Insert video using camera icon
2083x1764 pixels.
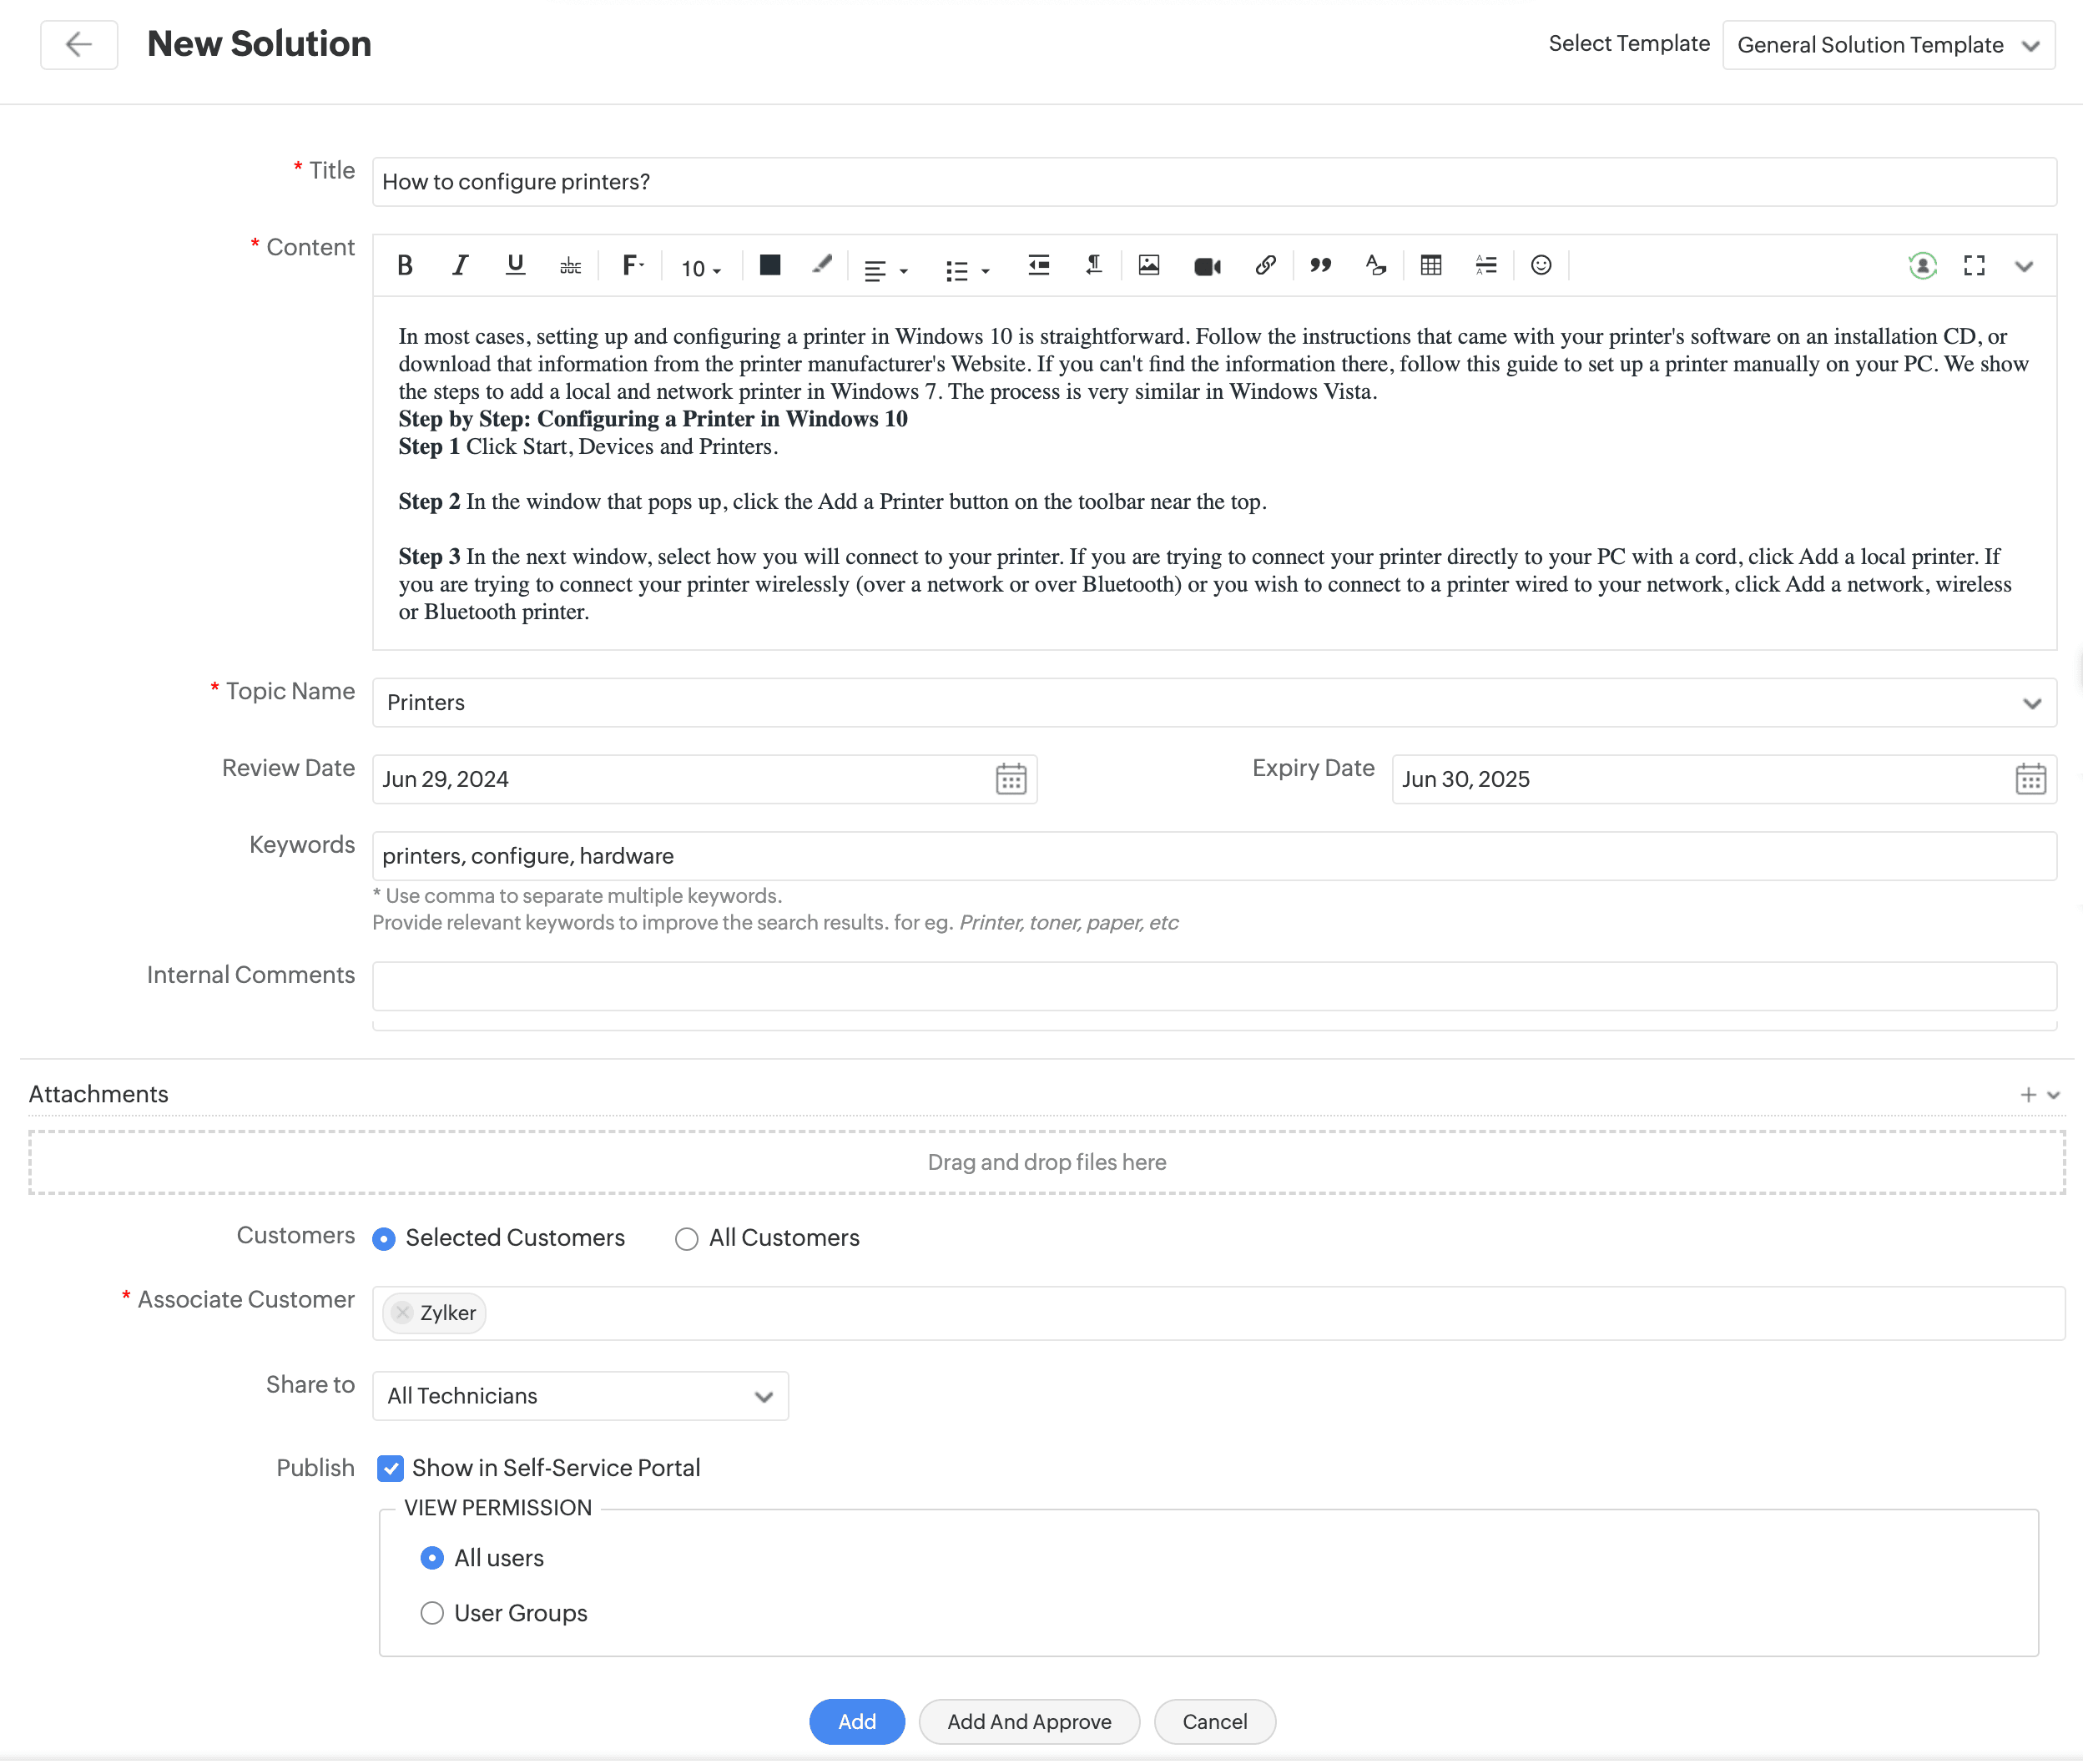pos(1207,266)
